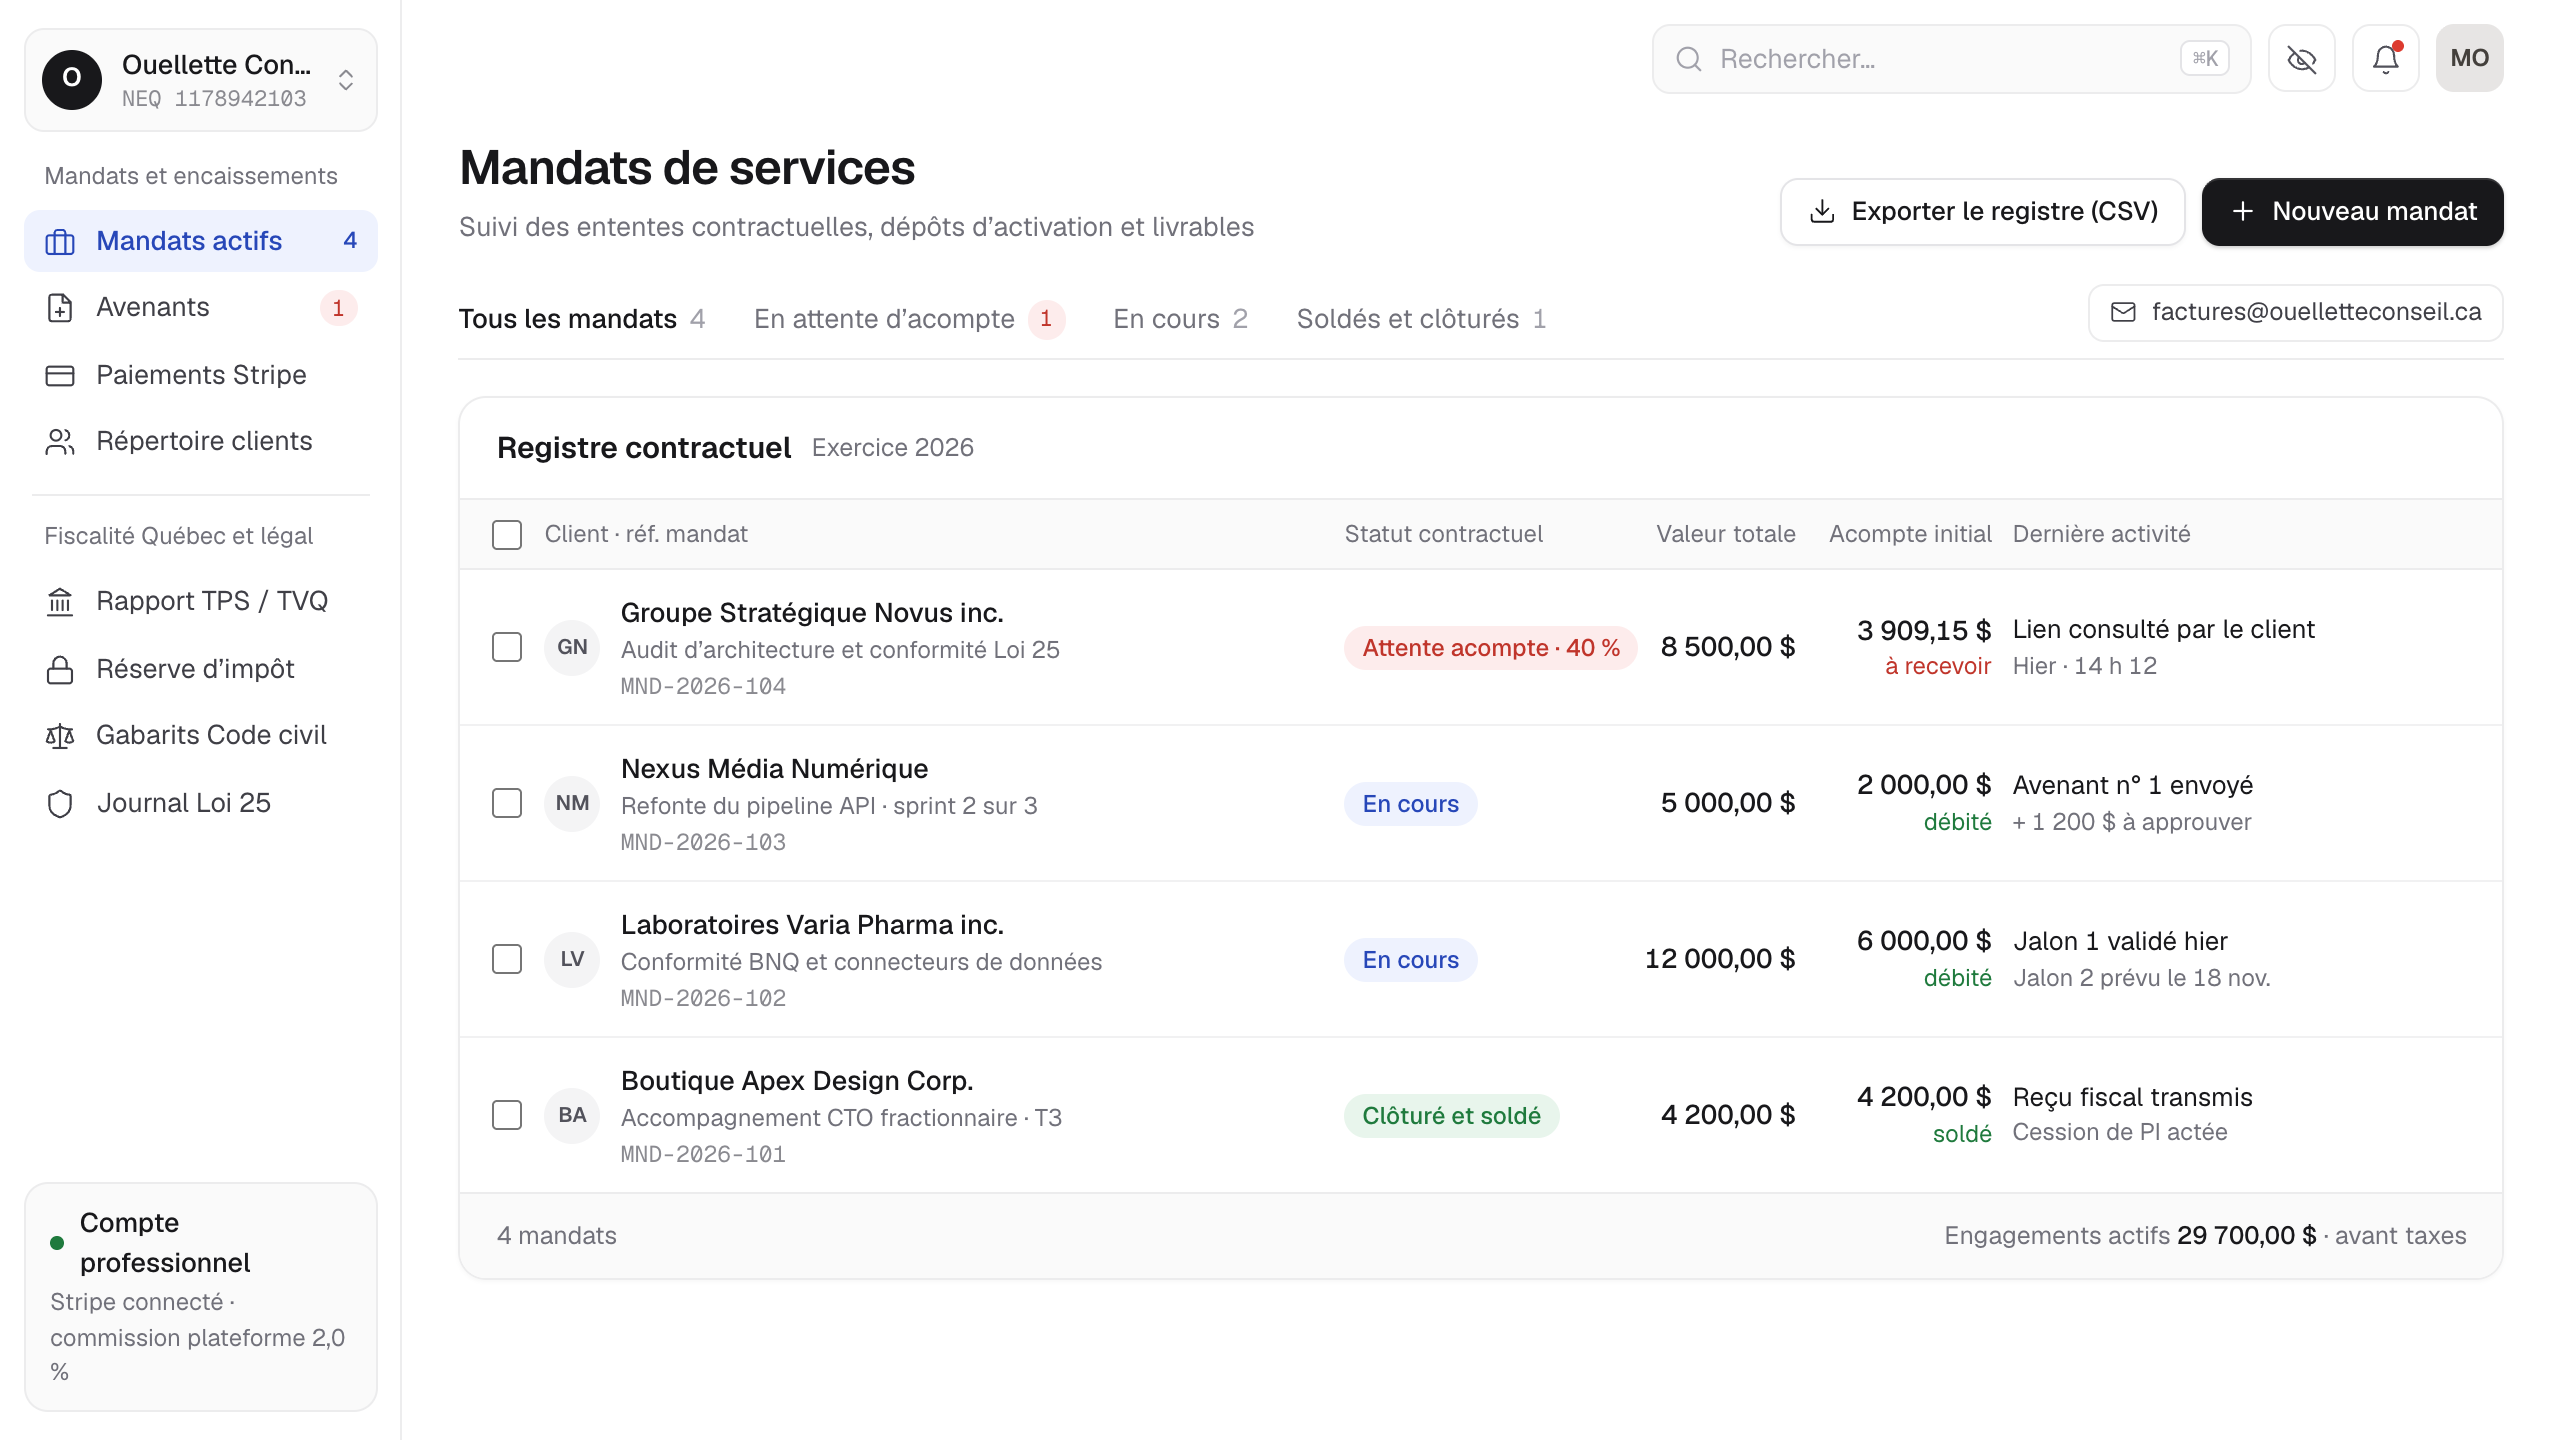Click the Avenants document icon
The width and height of the screenshot is (2560, 1440).
[x=60, y=308]
